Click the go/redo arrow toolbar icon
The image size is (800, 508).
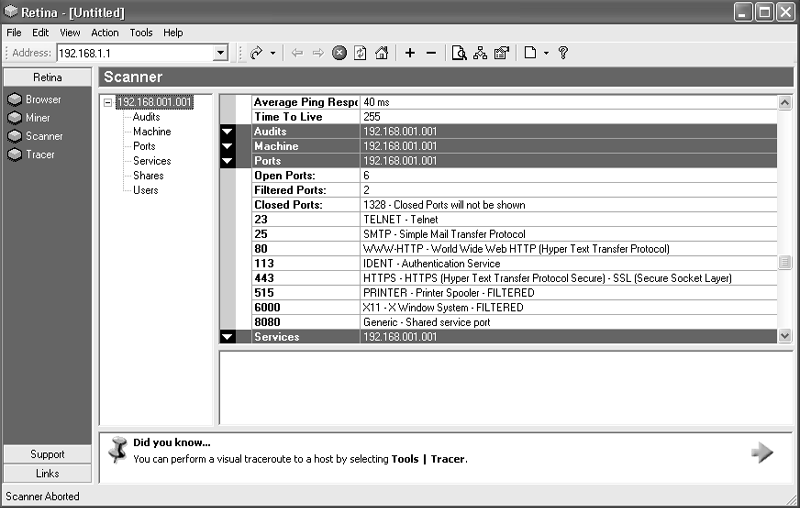256,53
